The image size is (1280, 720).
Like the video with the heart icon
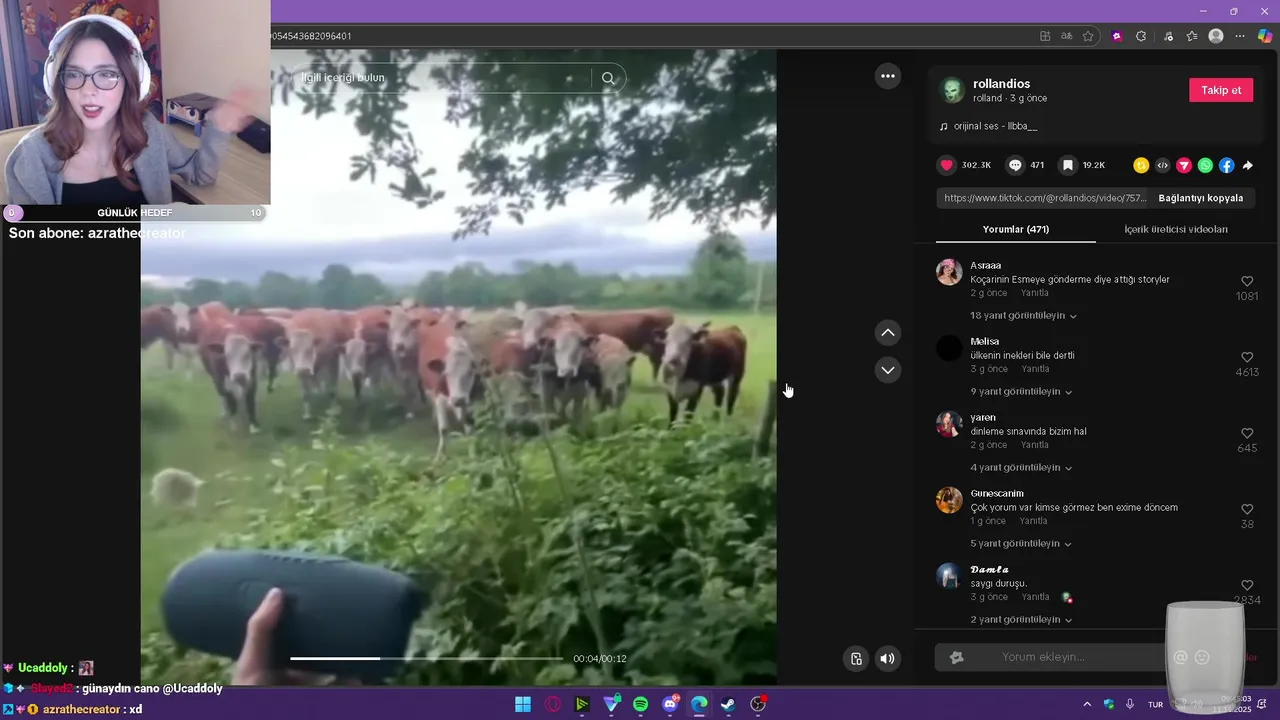point(947,165)
